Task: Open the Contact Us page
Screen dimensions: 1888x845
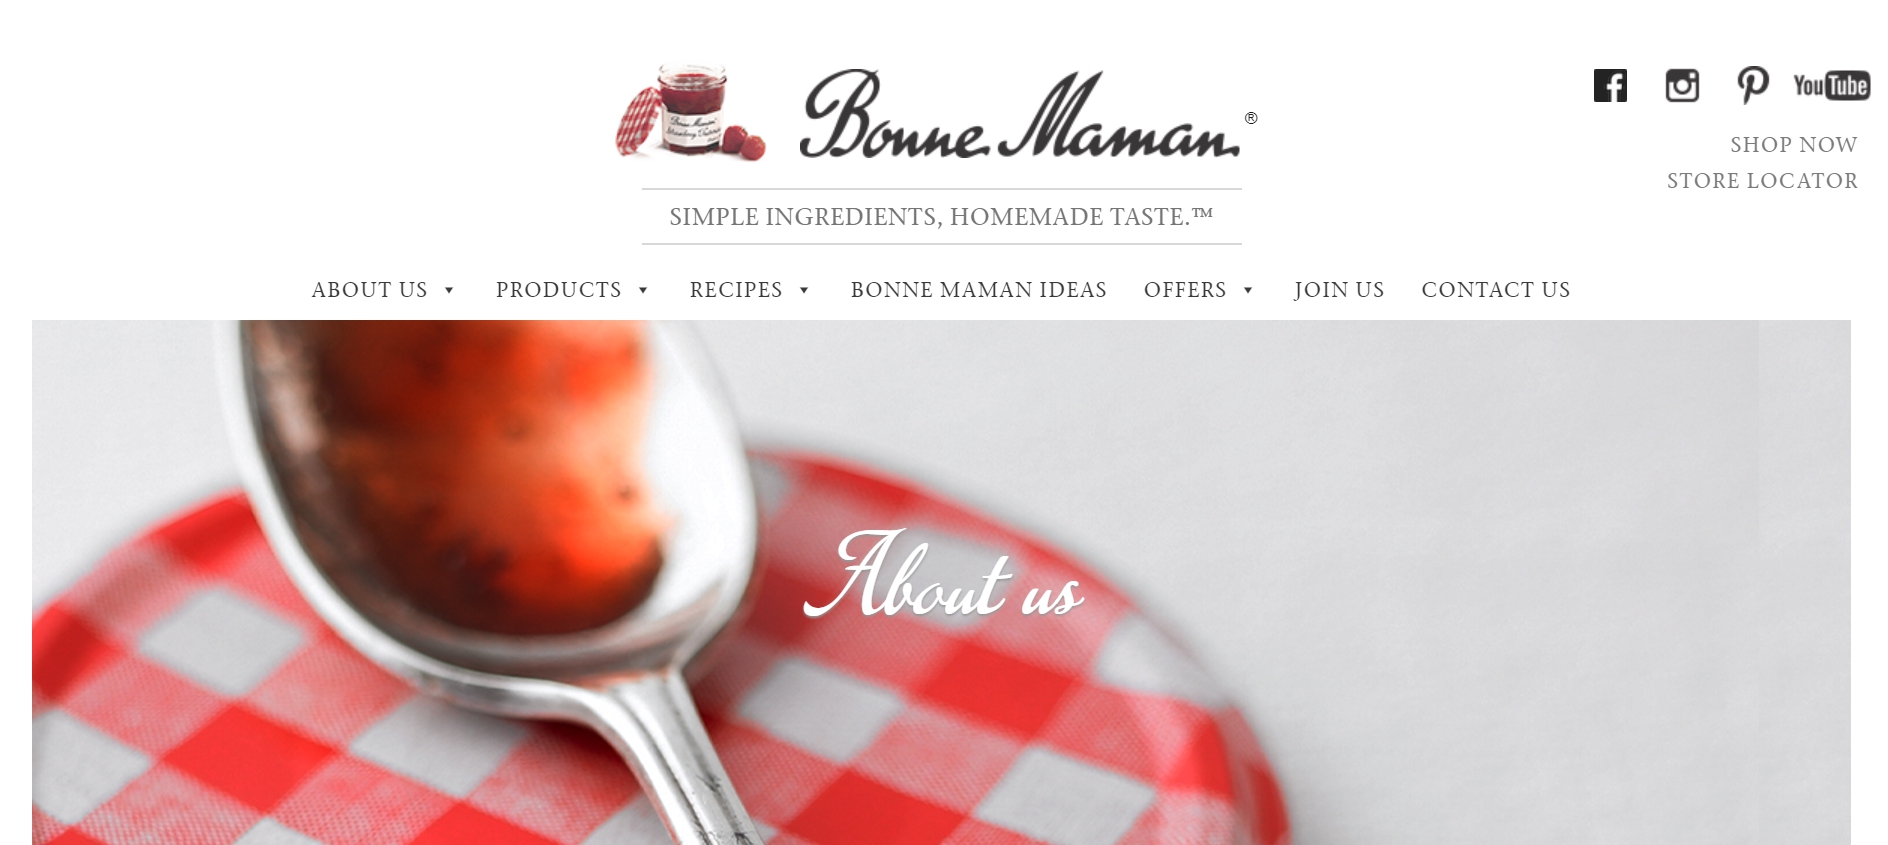Action: tap(1496, 290)
